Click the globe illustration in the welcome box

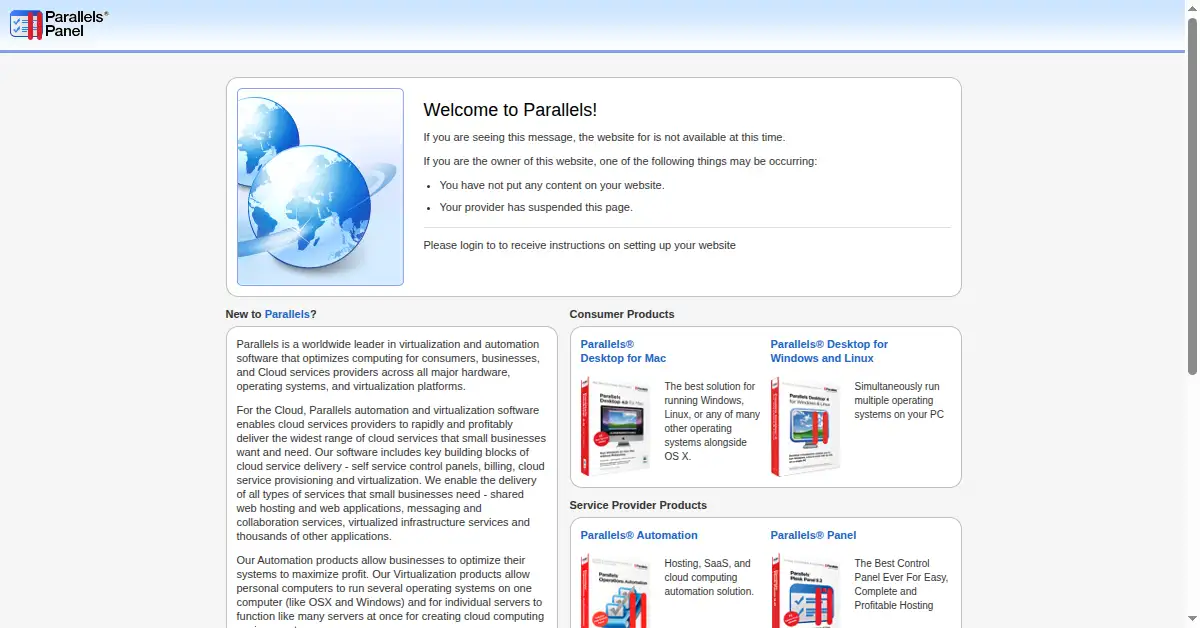(320, 187)
